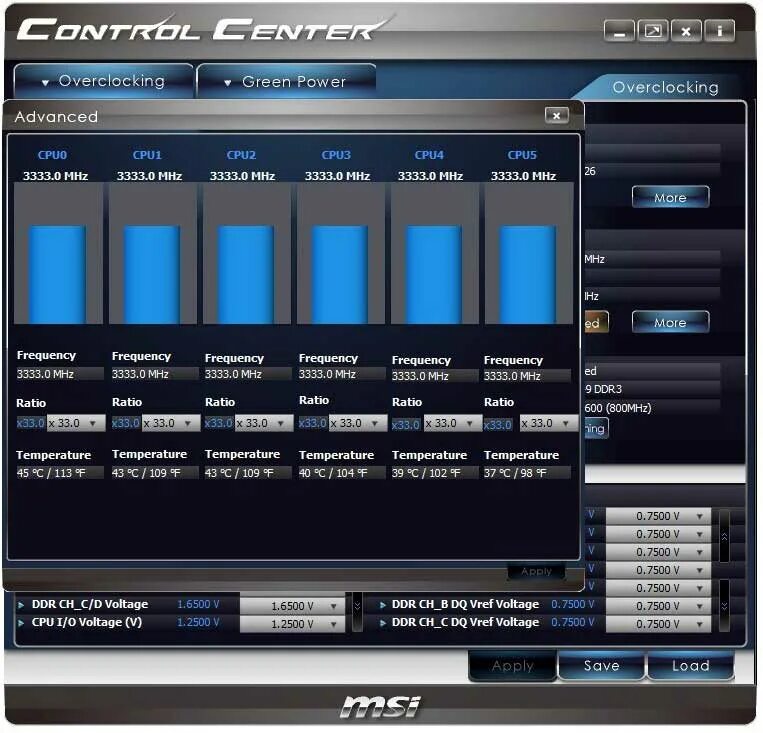Click current 1.6500 V DDR CH_C/D value
Screen dimensions: 763x733
coord(198,605)
